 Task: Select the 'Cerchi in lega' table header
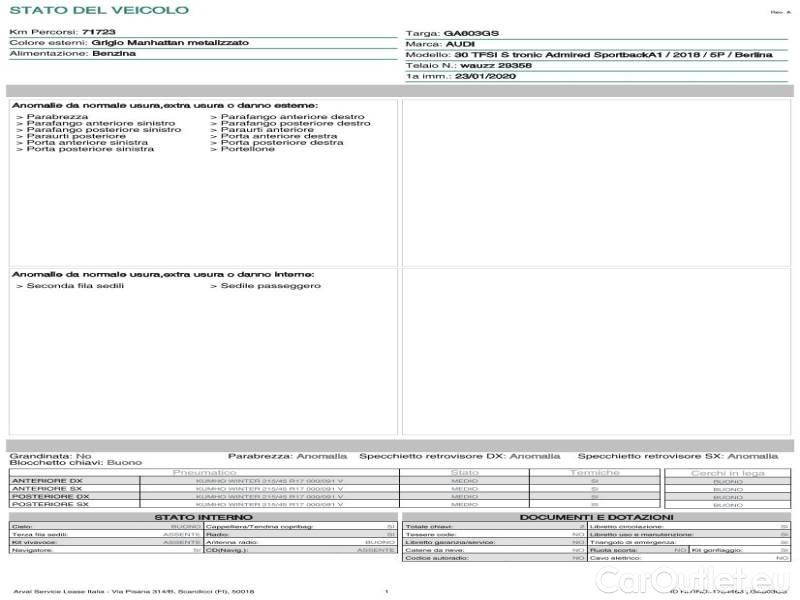pyautogui.click(x=728, y=473)
